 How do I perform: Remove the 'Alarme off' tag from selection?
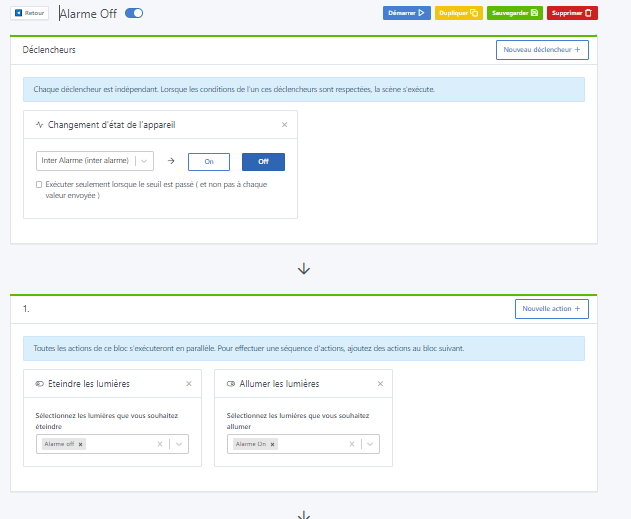(x=81, y=444)
